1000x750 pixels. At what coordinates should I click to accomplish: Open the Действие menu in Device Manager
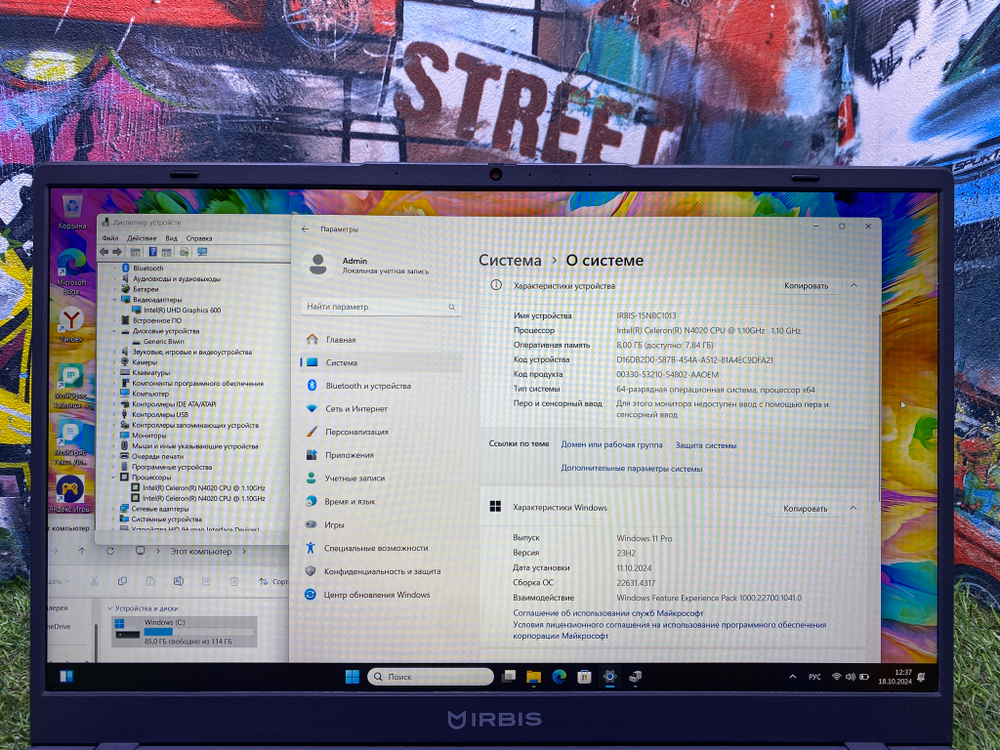click(141, 238)
